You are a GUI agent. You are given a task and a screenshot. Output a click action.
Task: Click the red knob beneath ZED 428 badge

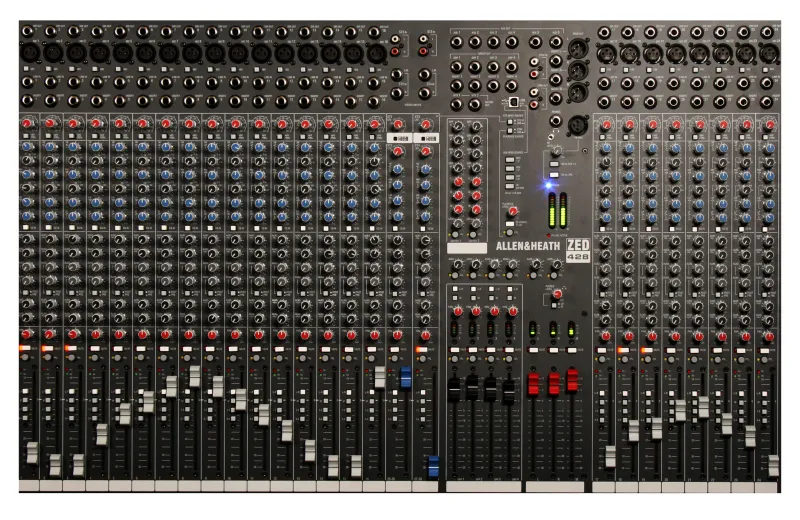coord(558,294)
